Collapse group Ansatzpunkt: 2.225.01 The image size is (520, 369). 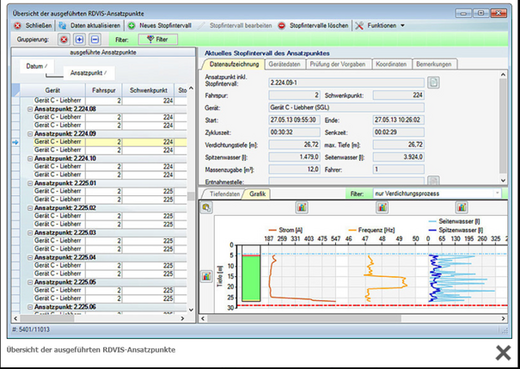[30, 183]
